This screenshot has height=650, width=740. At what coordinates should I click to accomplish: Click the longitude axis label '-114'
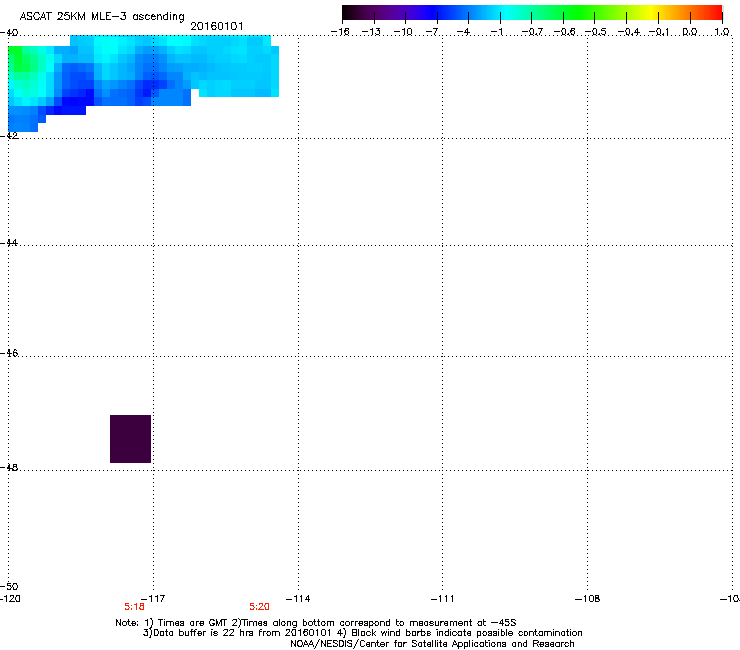(298, 599)
